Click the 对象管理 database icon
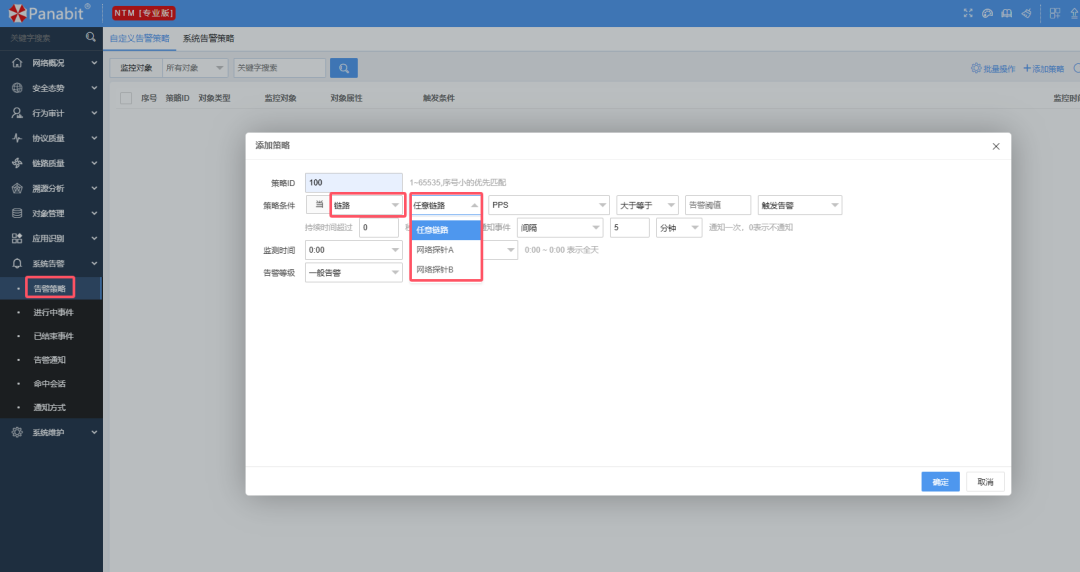 pyautogui.click(x=17, y=213)
